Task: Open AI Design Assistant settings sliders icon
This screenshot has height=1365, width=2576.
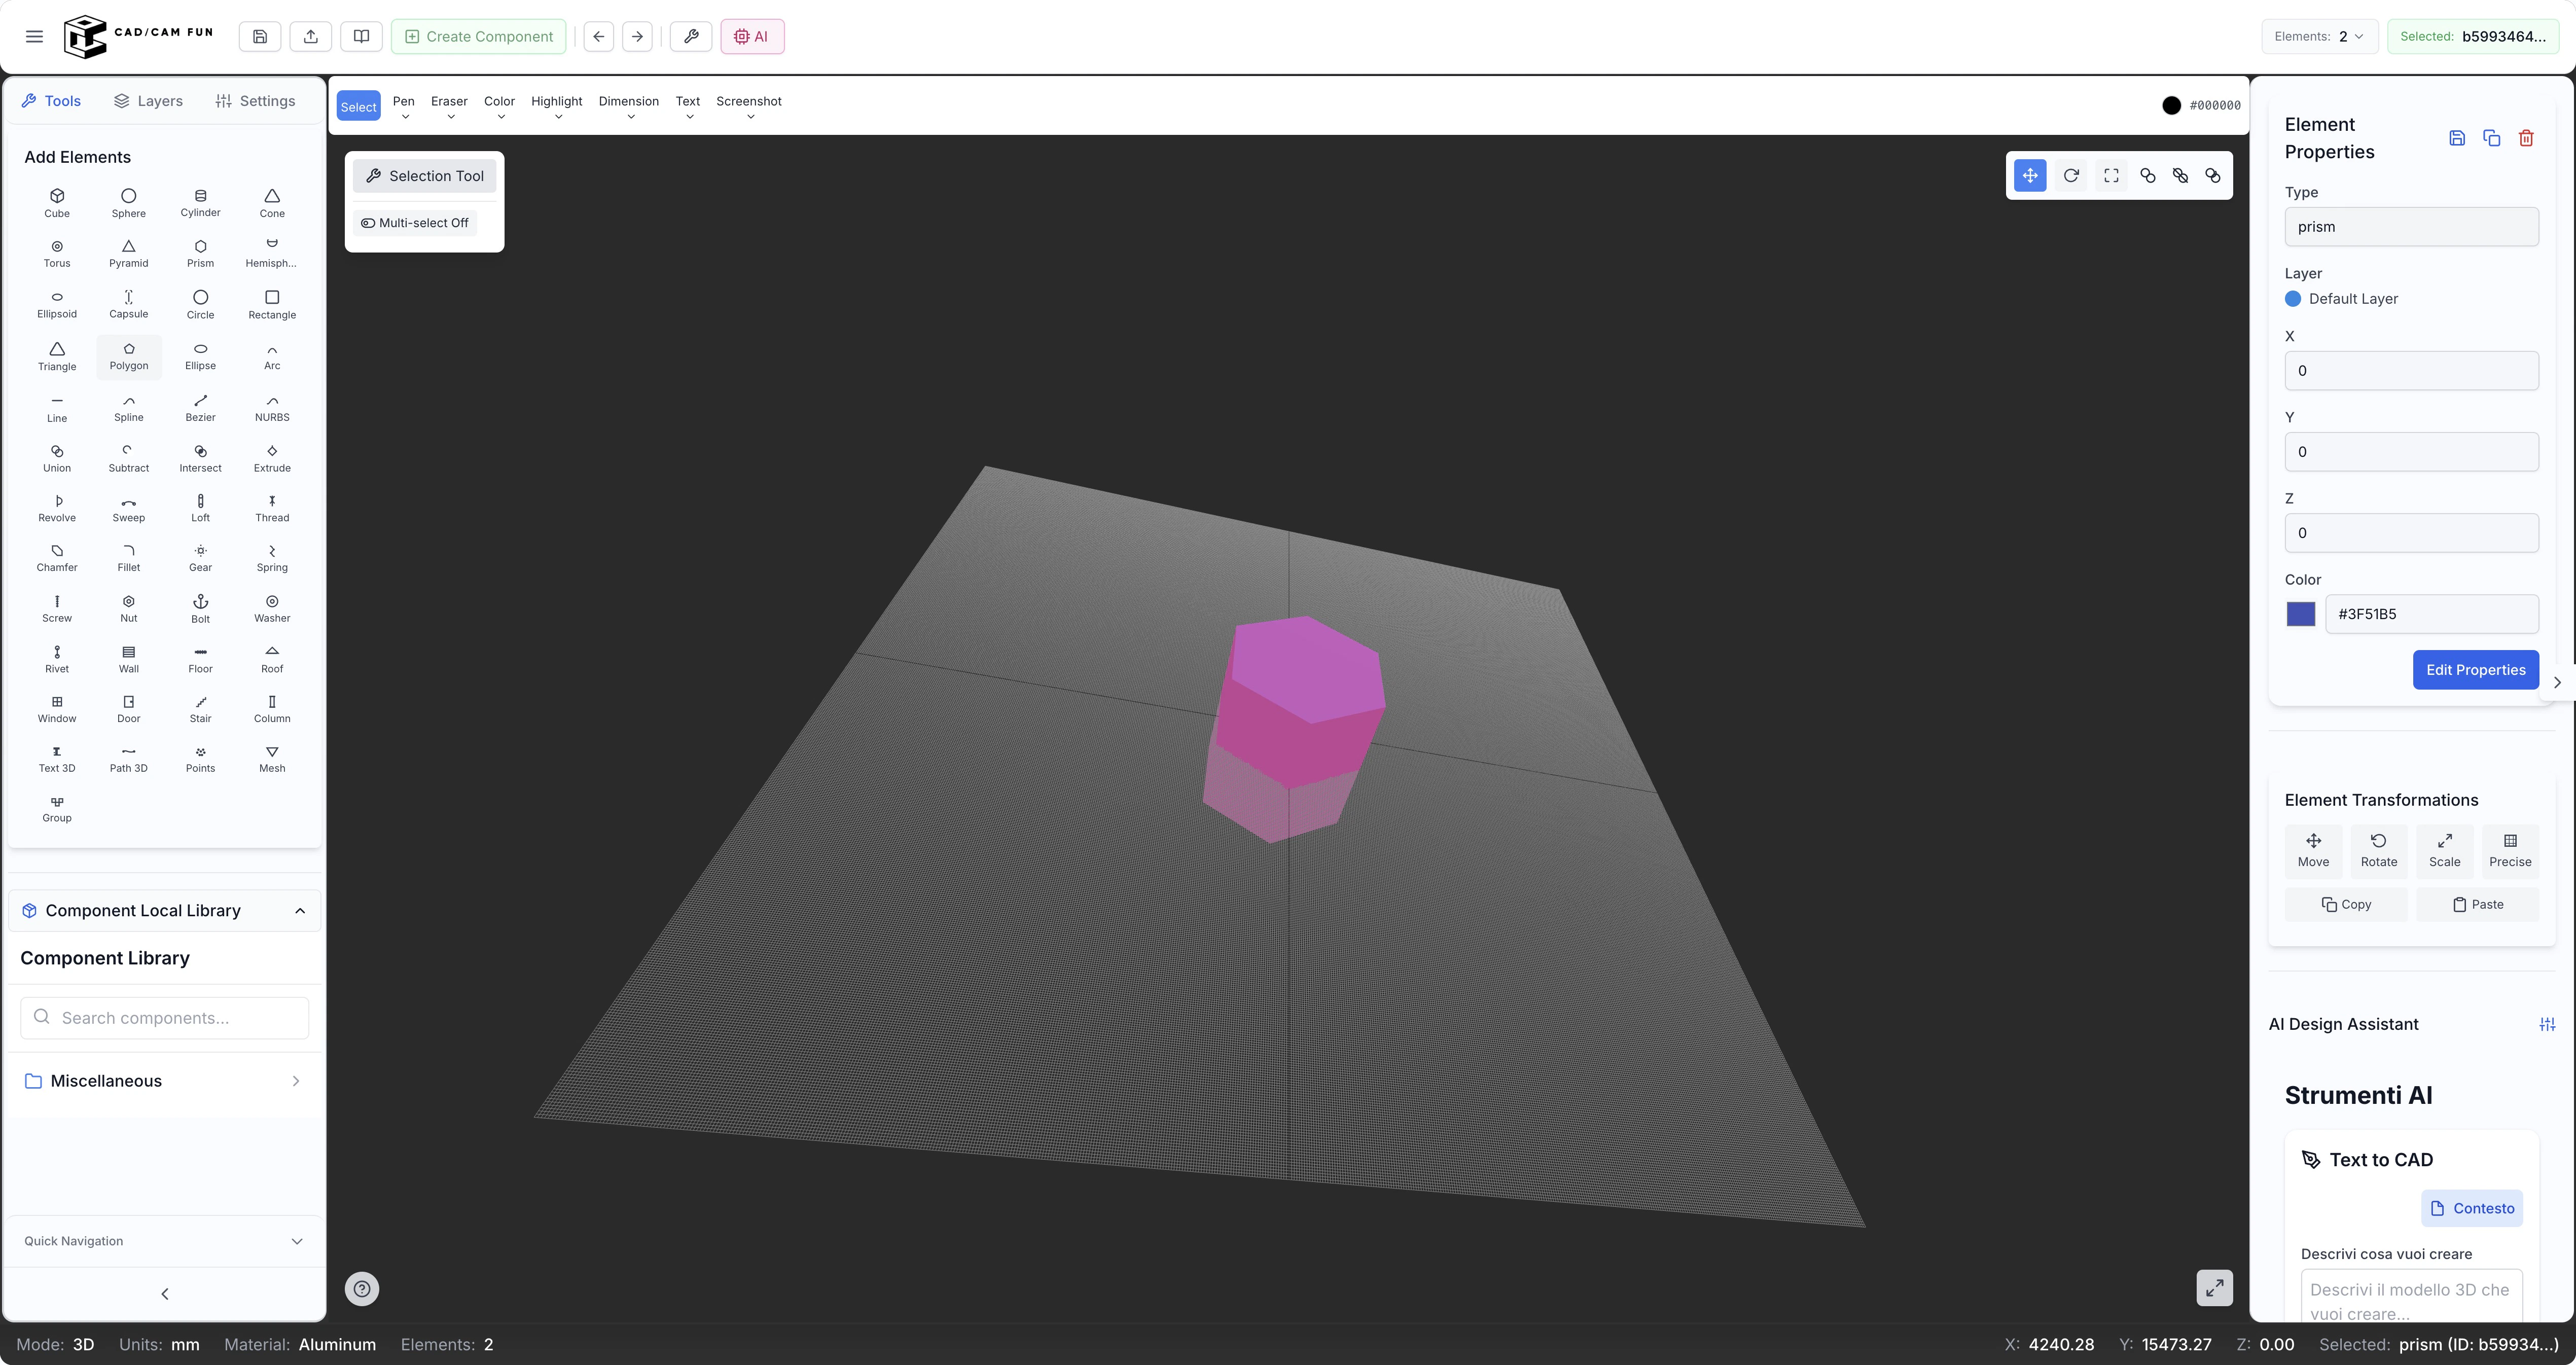Action: coord(2547,1024)
